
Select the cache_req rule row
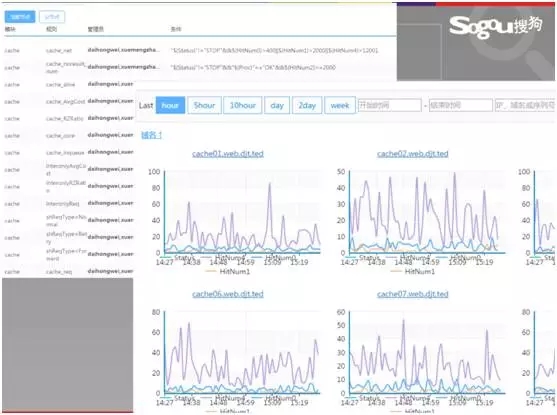coord(68,272)
